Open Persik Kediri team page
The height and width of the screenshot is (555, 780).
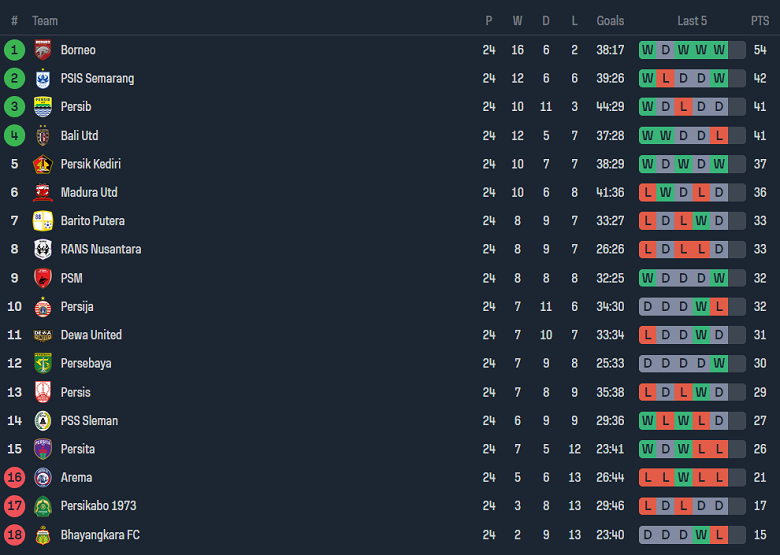[x=90, y=164]
